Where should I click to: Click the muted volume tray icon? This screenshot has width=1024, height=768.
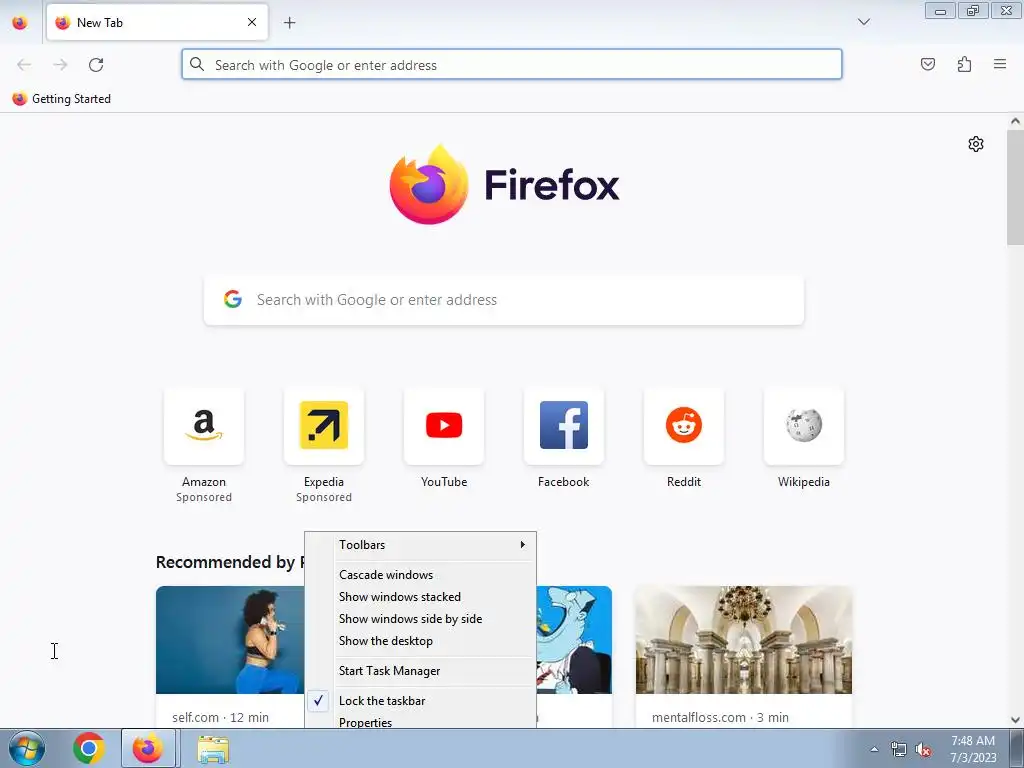tap(923, 750)
